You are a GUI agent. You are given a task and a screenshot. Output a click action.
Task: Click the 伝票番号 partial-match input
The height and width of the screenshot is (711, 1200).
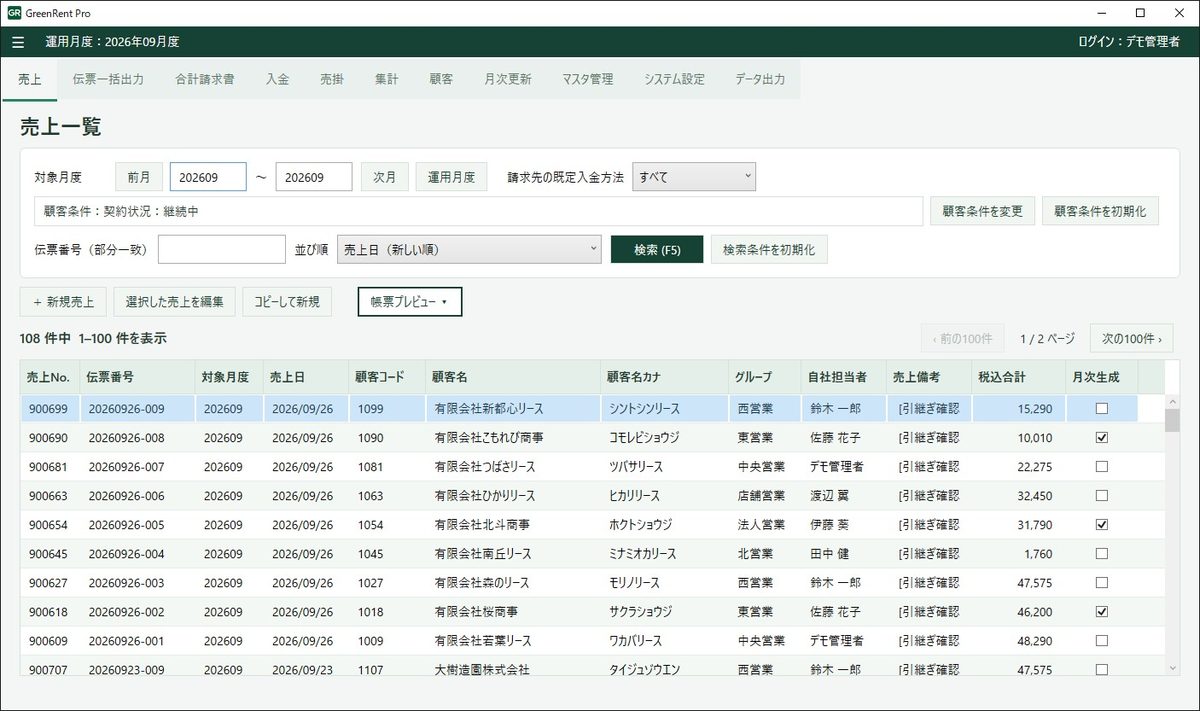click(222, 250)
